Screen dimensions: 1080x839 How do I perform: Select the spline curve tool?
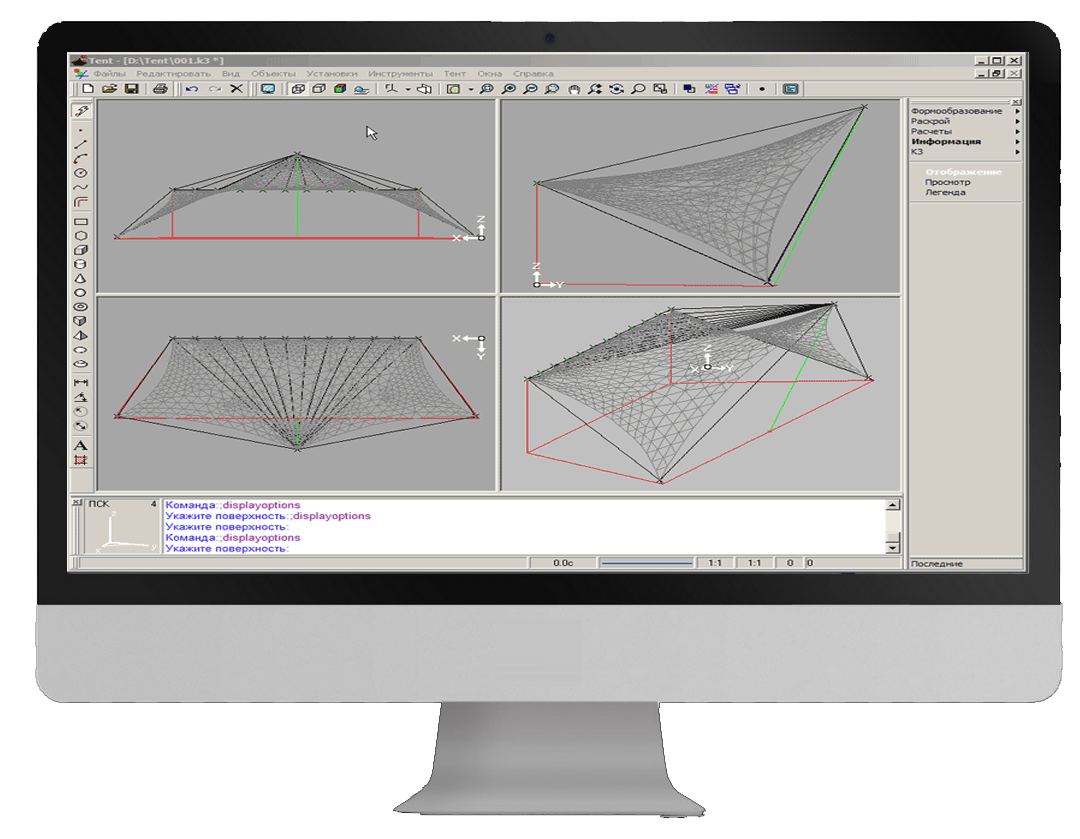click(x=81, y=187)
